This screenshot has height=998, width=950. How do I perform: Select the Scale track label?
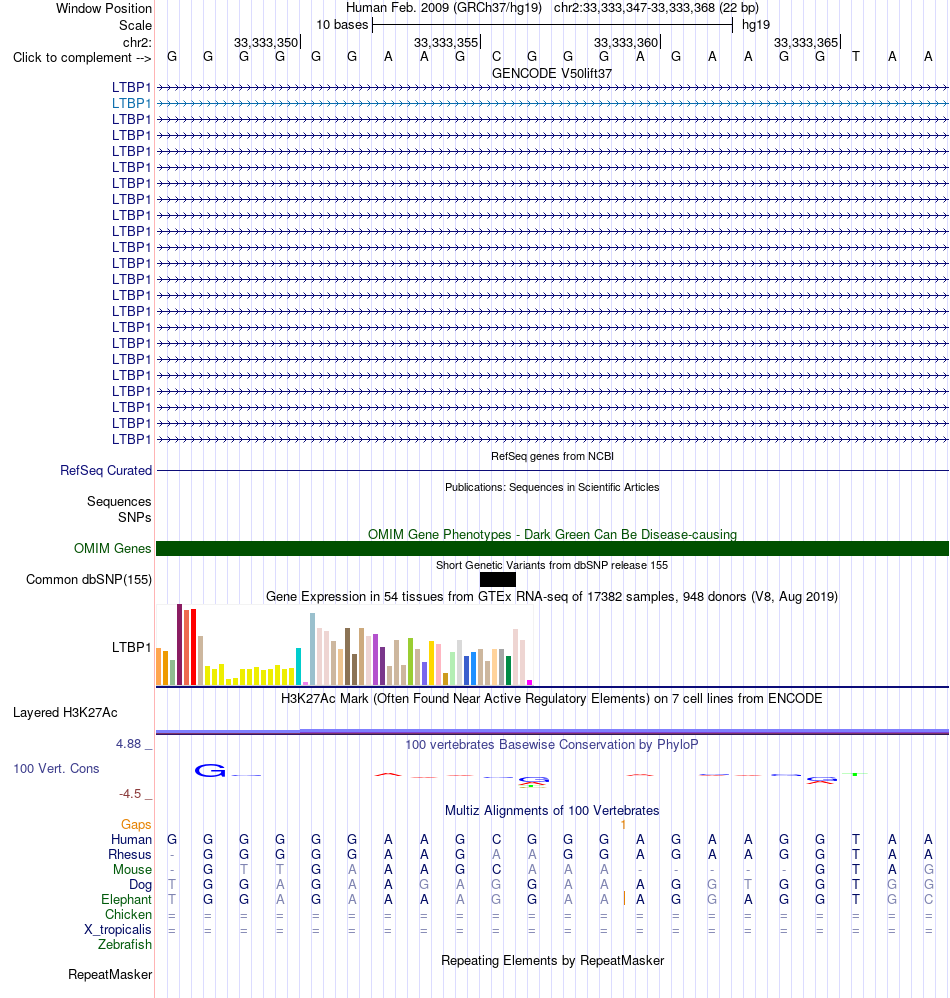[135, 25]
